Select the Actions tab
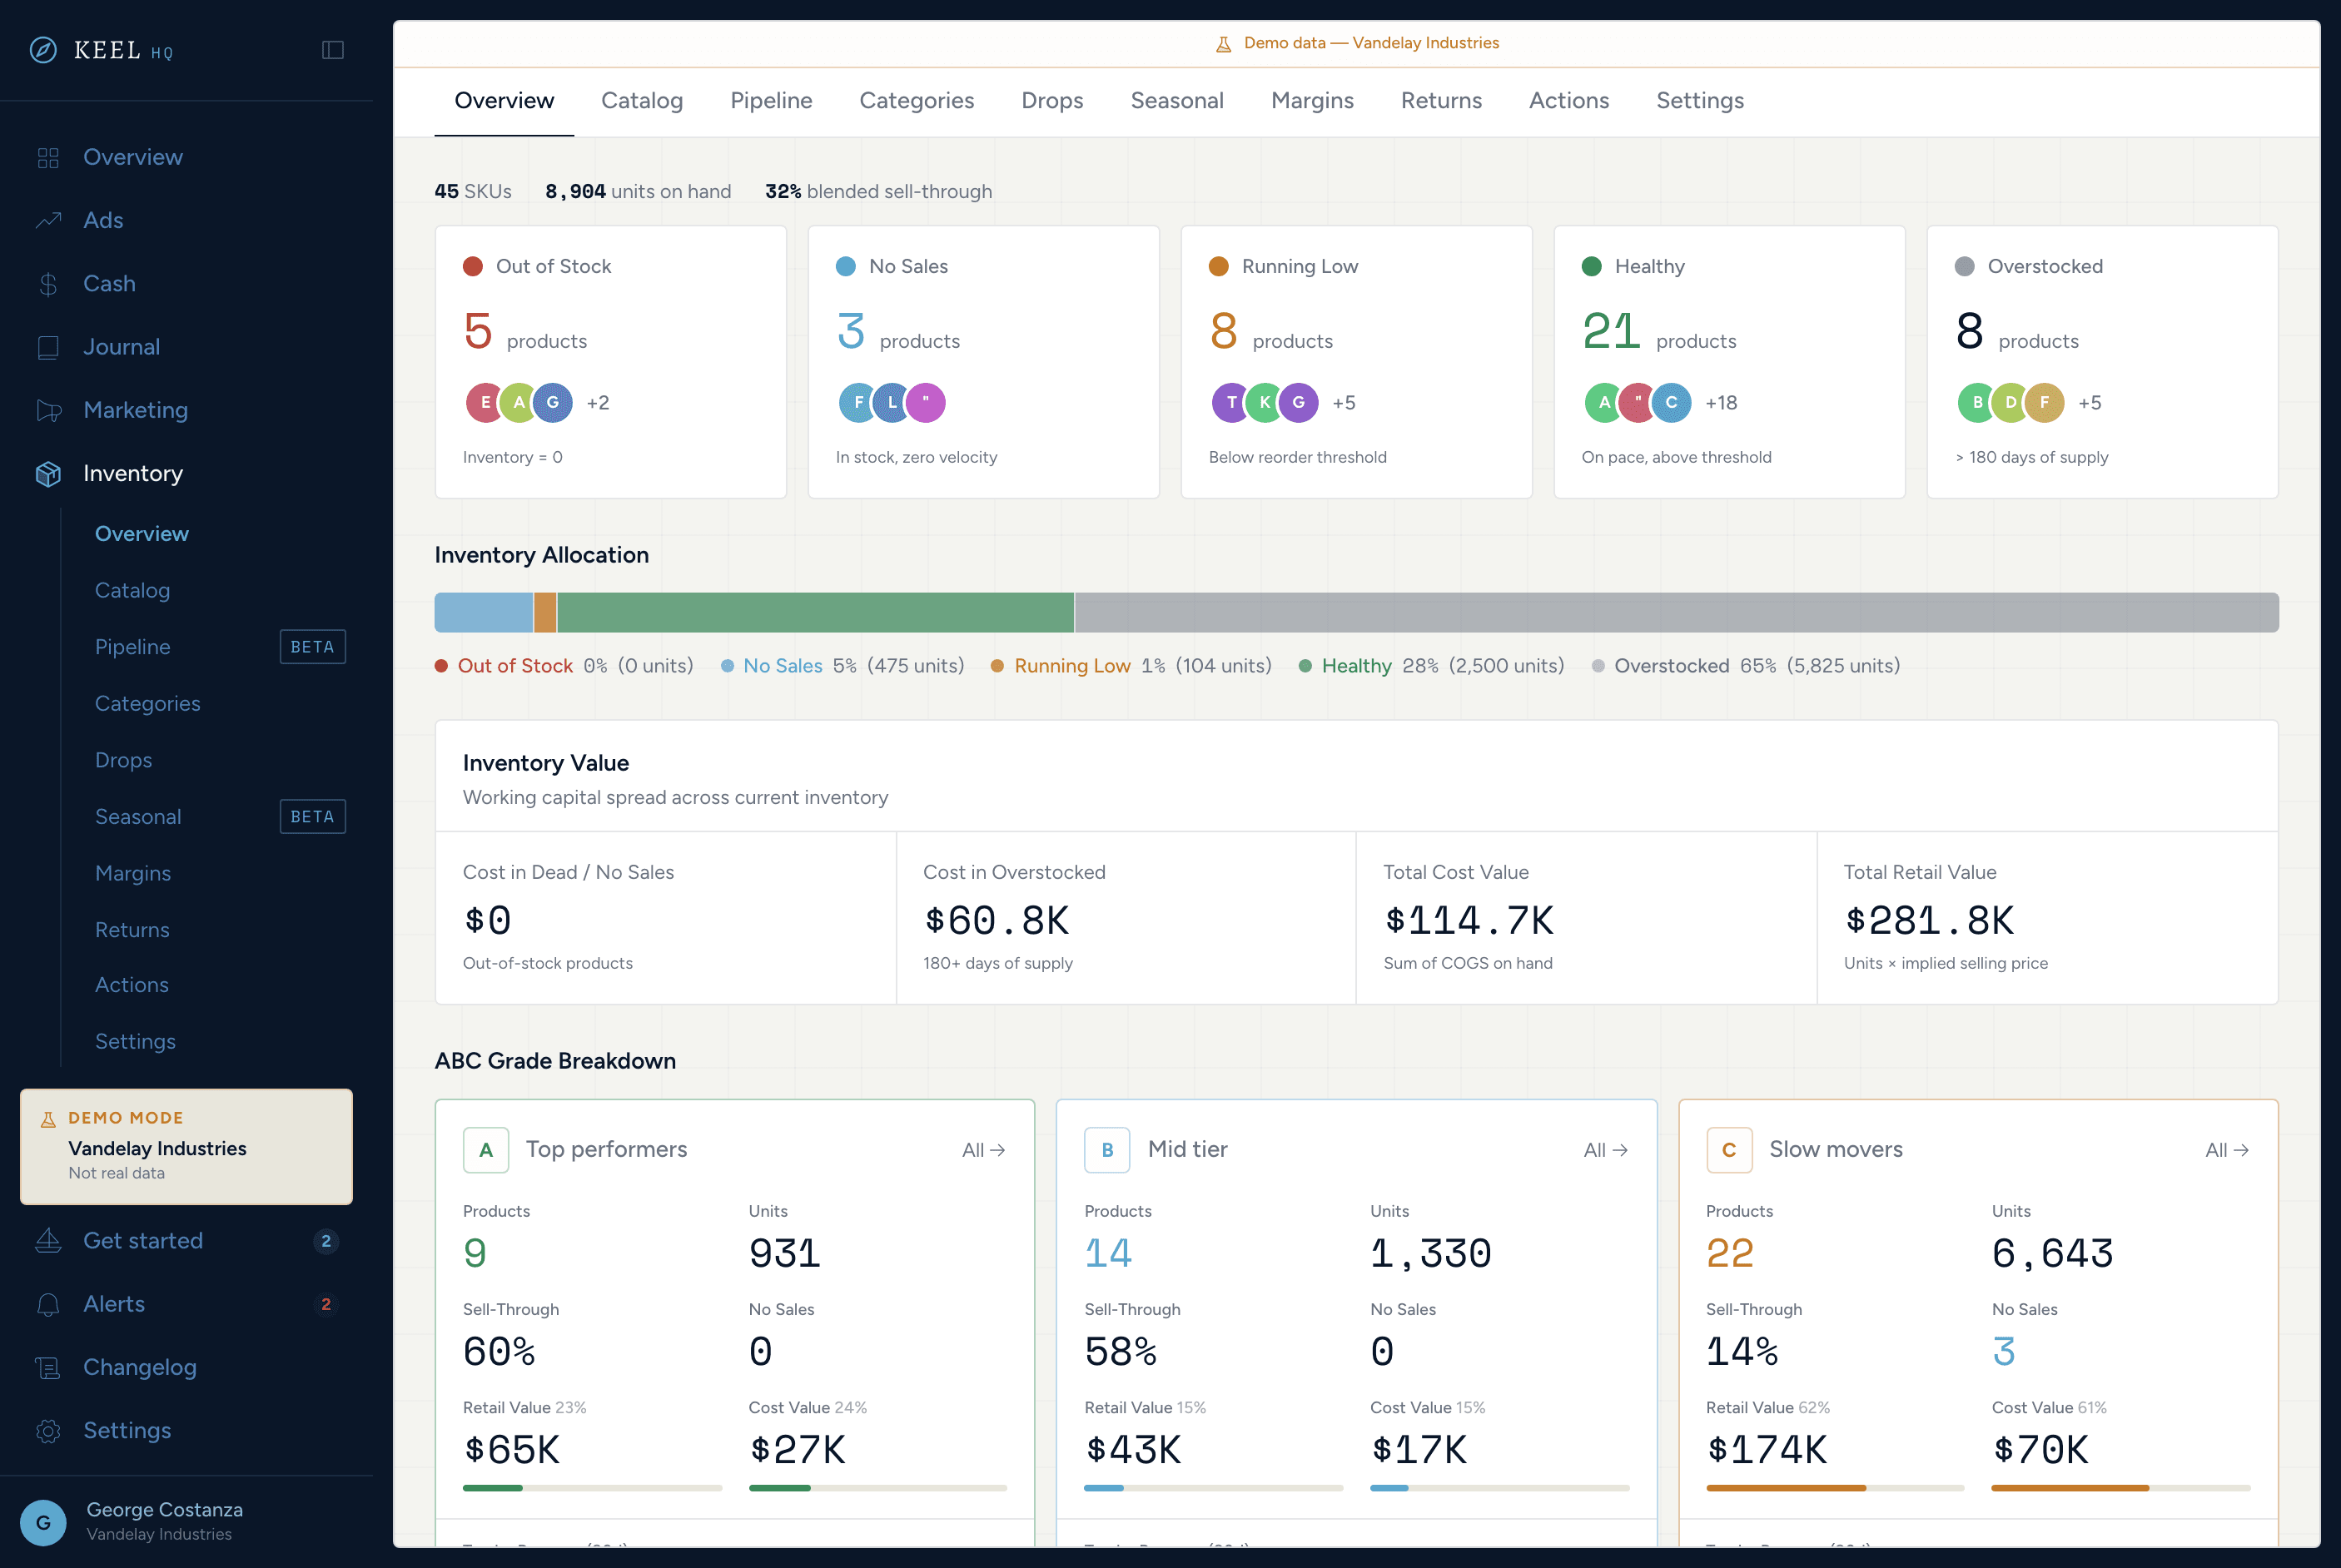This screenshot has width=2341, height=1568. (1569, 101)
